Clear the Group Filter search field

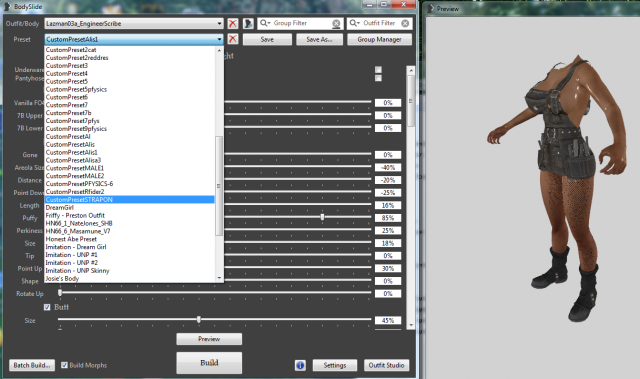(x=336, y=24)
